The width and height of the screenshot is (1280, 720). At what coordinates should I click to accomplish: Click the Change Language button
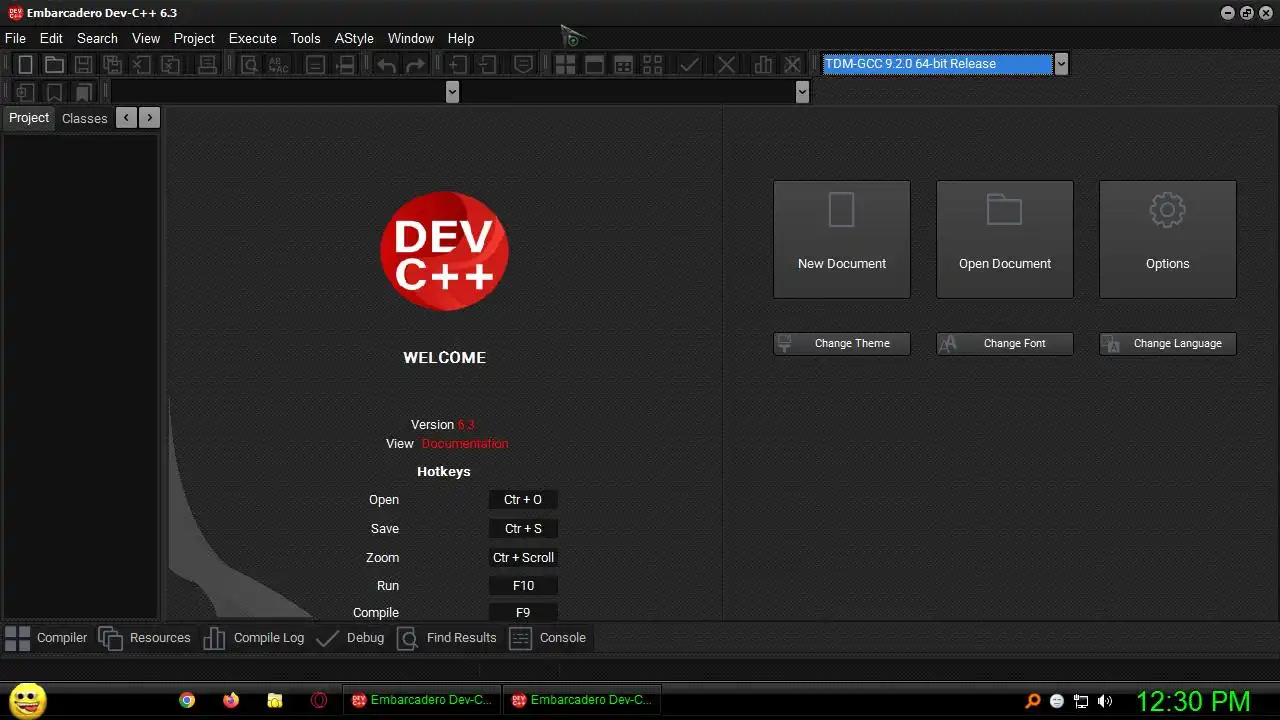click(x=1168, y=344)
